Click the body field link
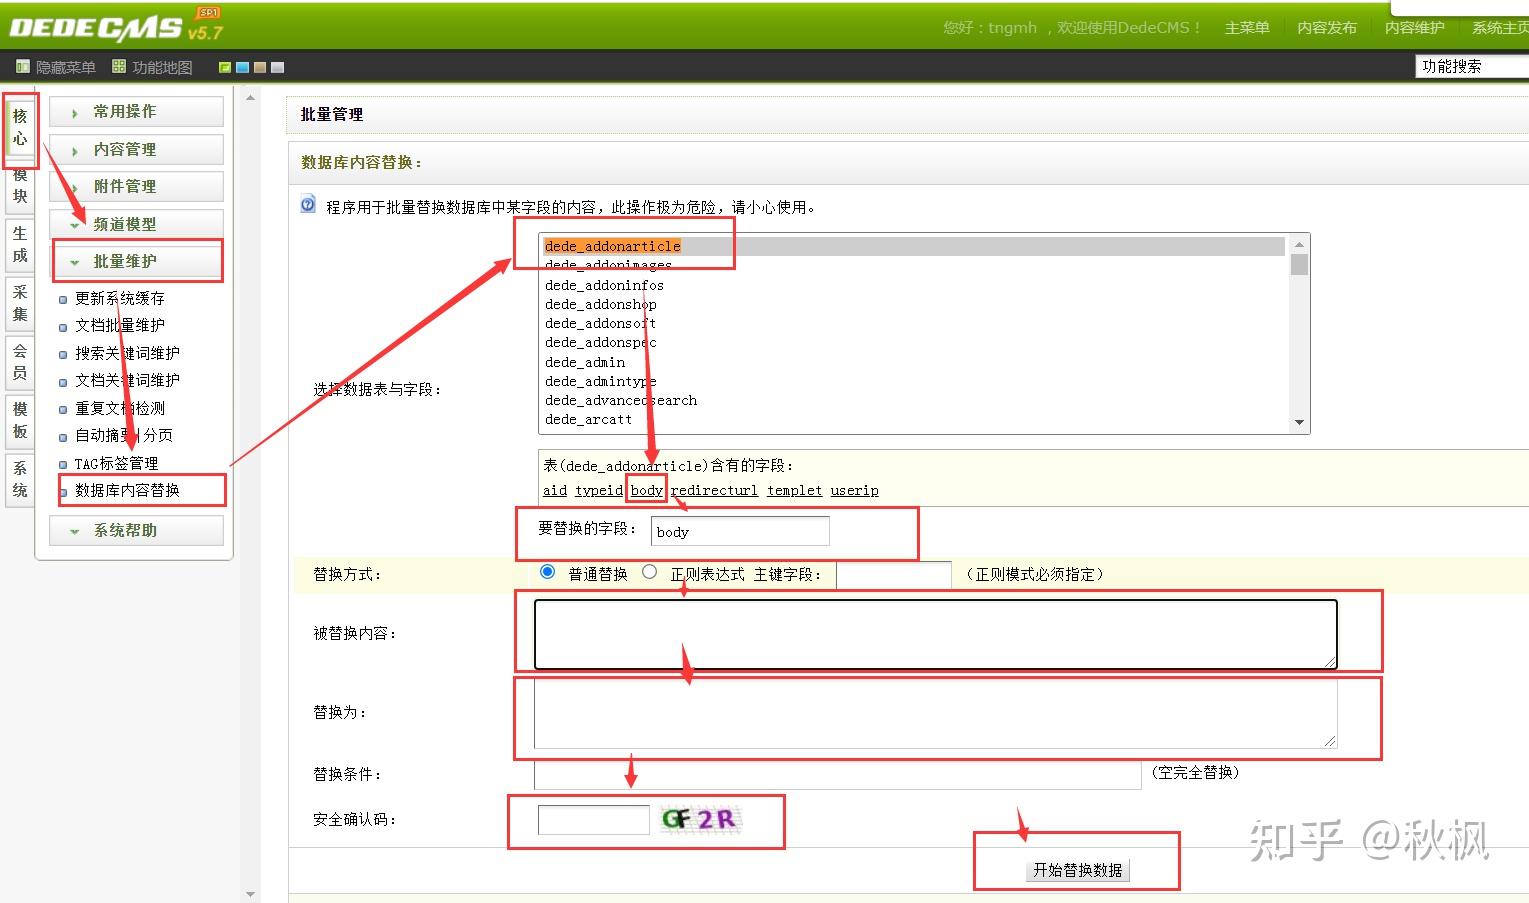Screen dimensions: 1529x903 pos(647,490)
